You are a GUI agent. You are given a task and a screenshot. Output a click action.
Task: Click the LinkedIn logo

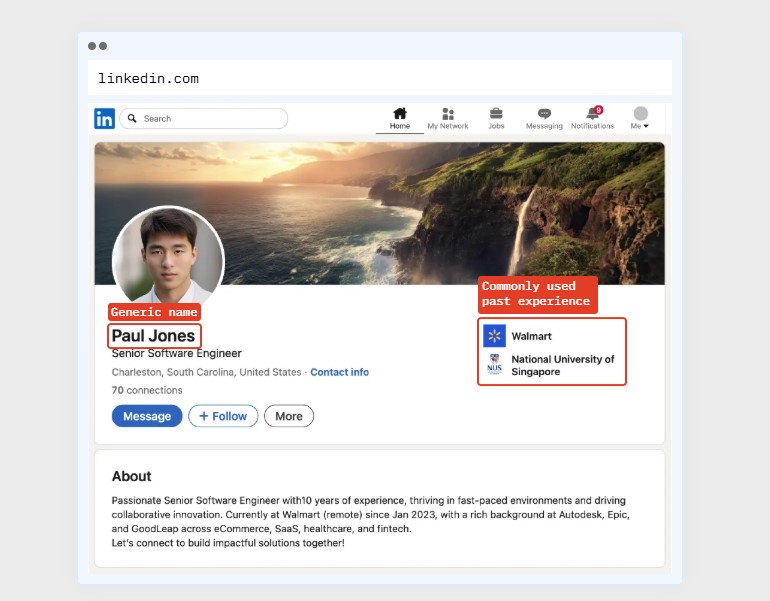point(104,118)
